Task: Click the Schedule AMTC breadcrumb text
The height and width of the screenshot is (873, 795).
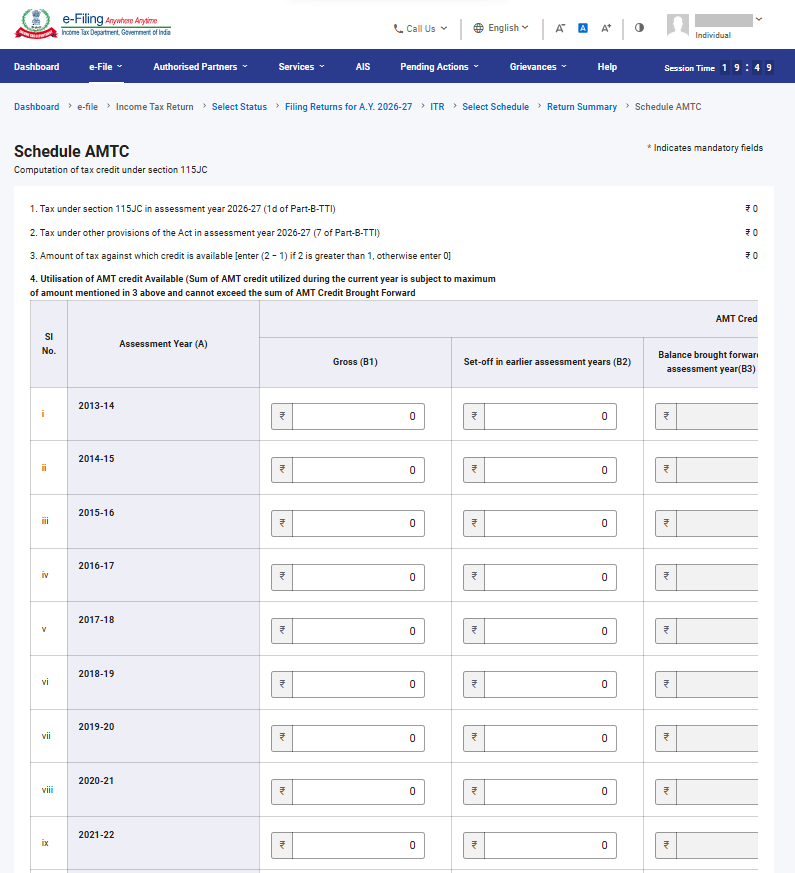Action: [668, 107]
